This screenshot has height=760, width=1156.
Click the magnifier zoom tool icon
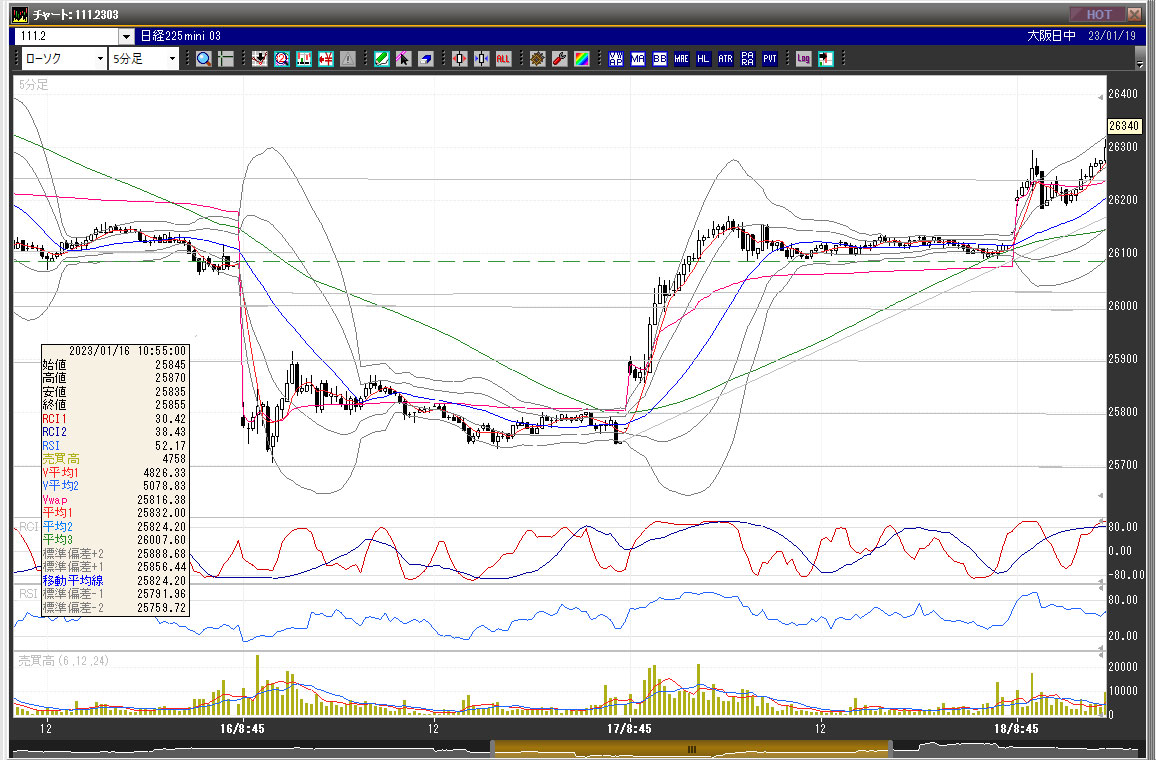point(204,59)
